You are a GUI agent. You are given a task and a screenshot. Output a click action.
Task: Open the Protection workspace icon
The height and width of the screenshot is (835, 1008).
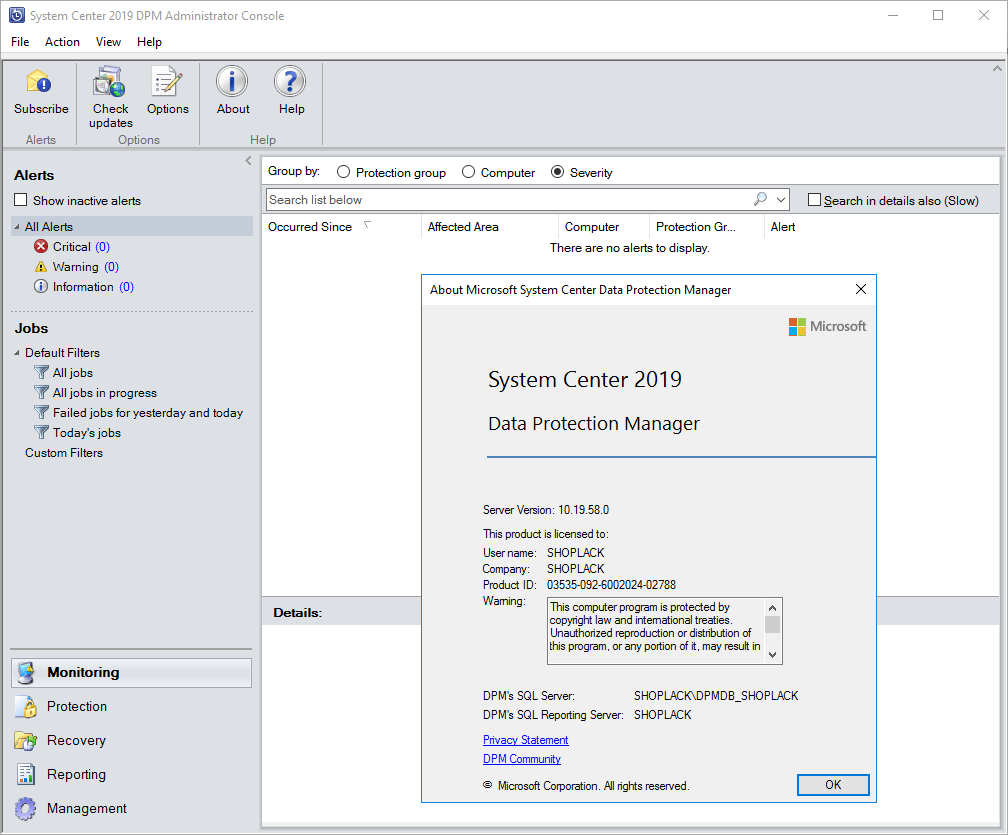pyautogui.click(x=26, y=706)
